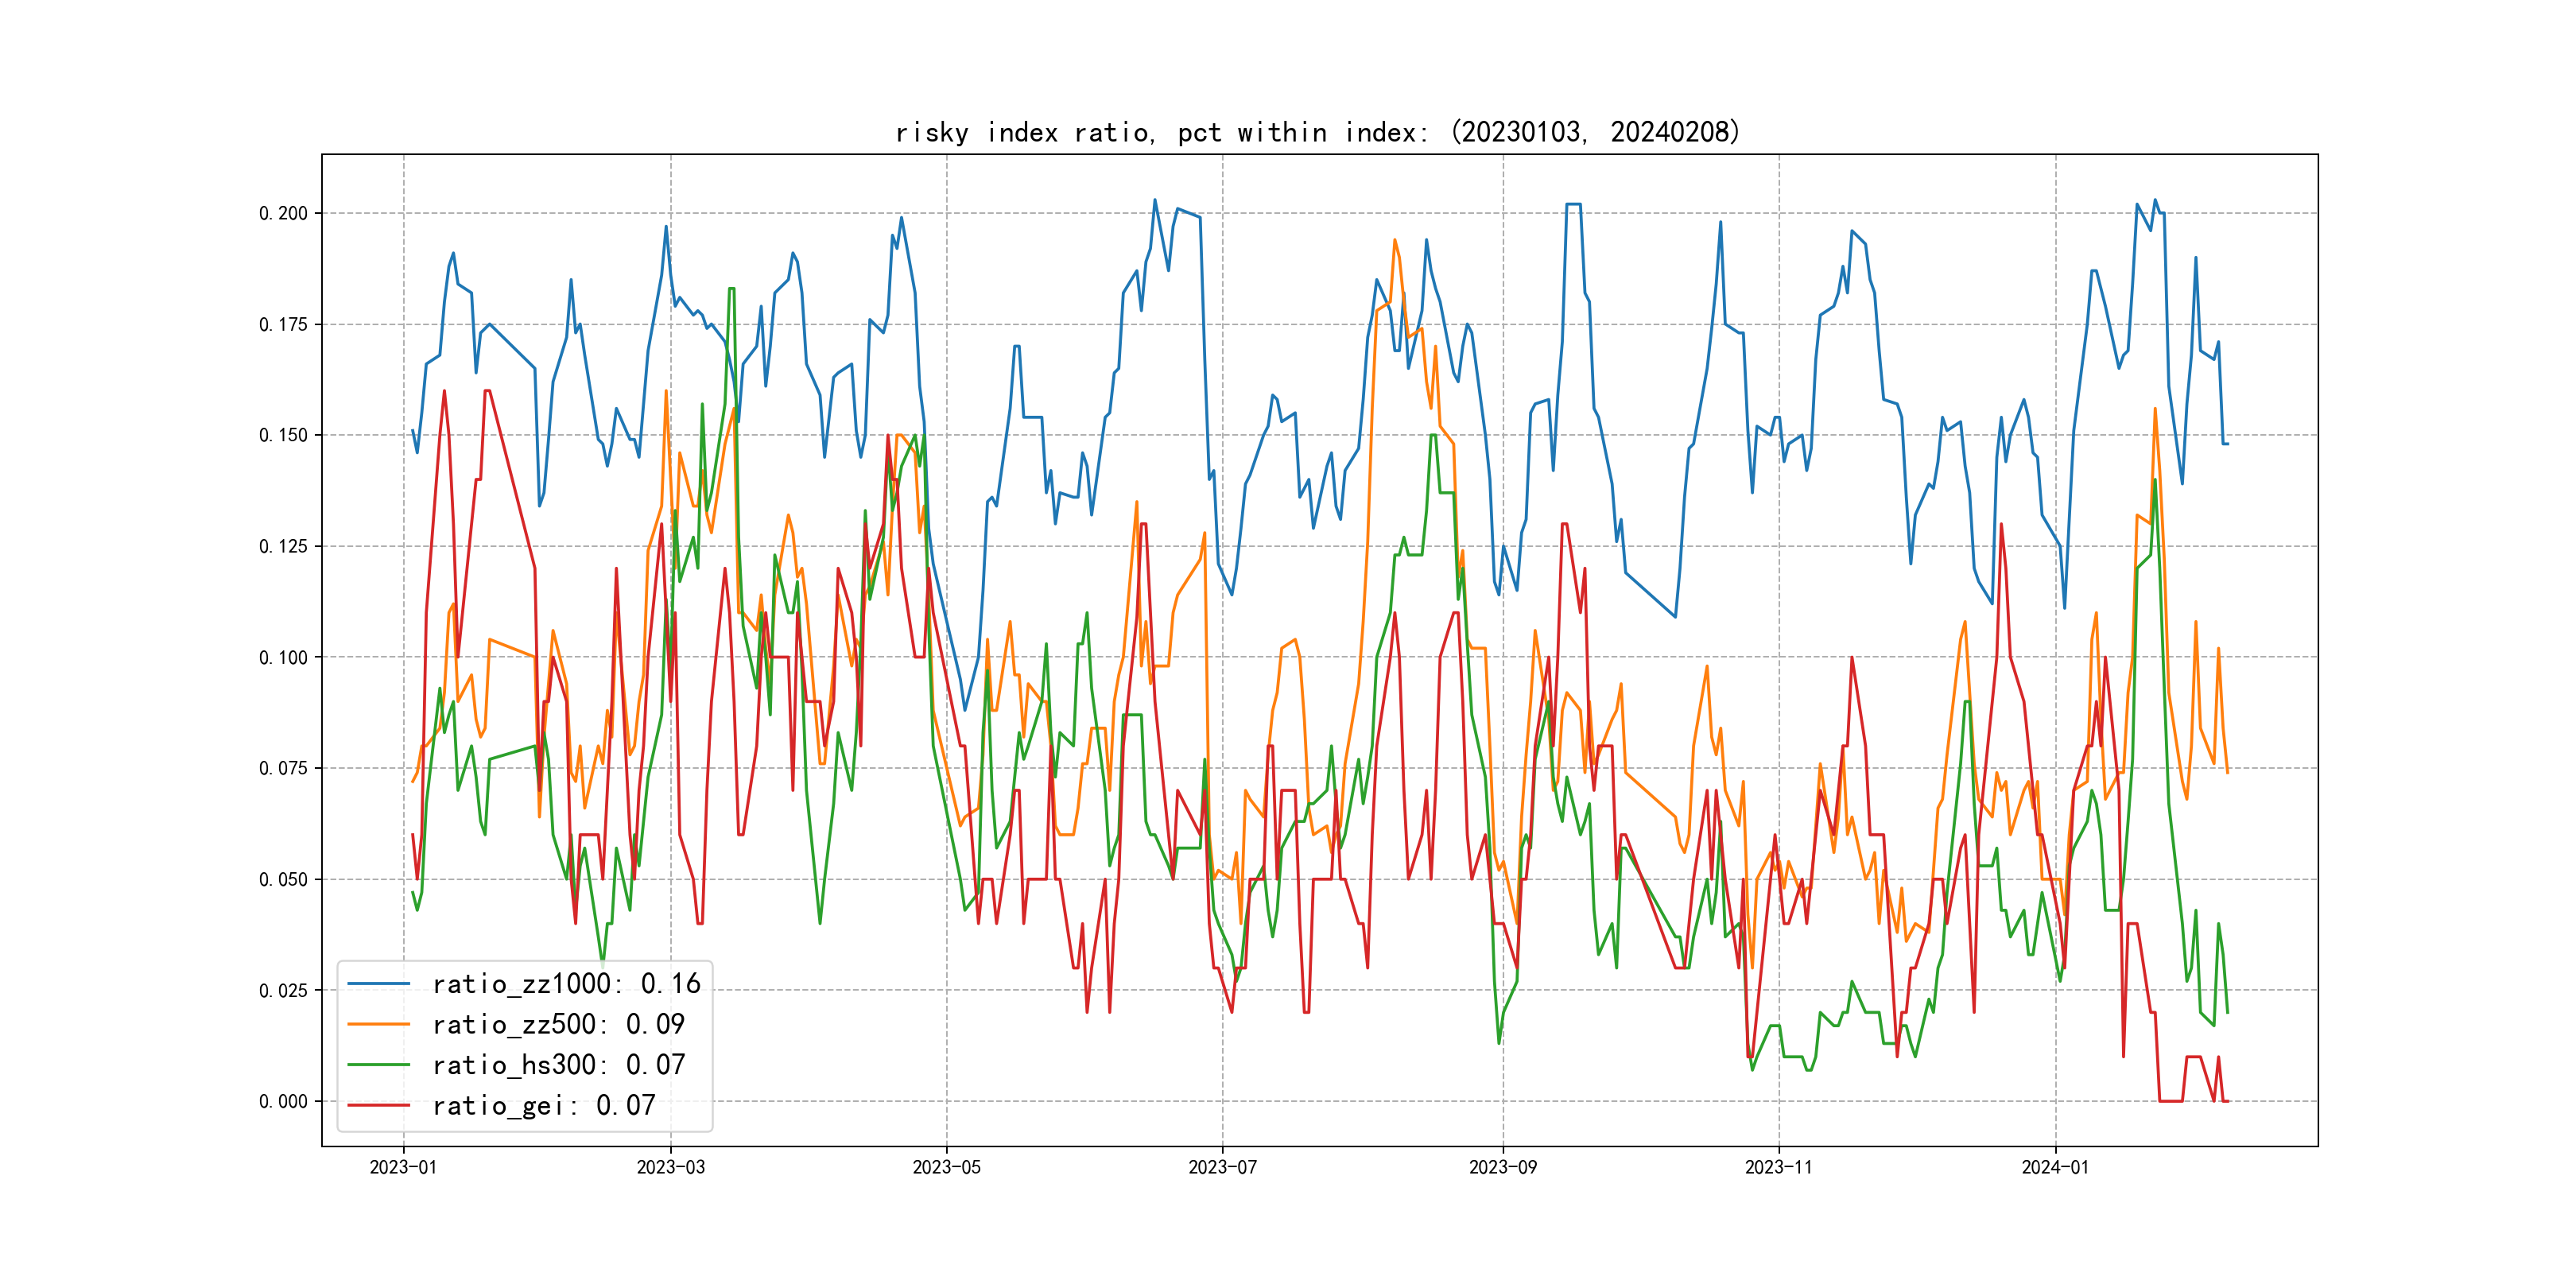Select the legend text ratio_zz1000: 0.16
This screenshot has height=1288, width=2576.
click(x=566, y=984)
